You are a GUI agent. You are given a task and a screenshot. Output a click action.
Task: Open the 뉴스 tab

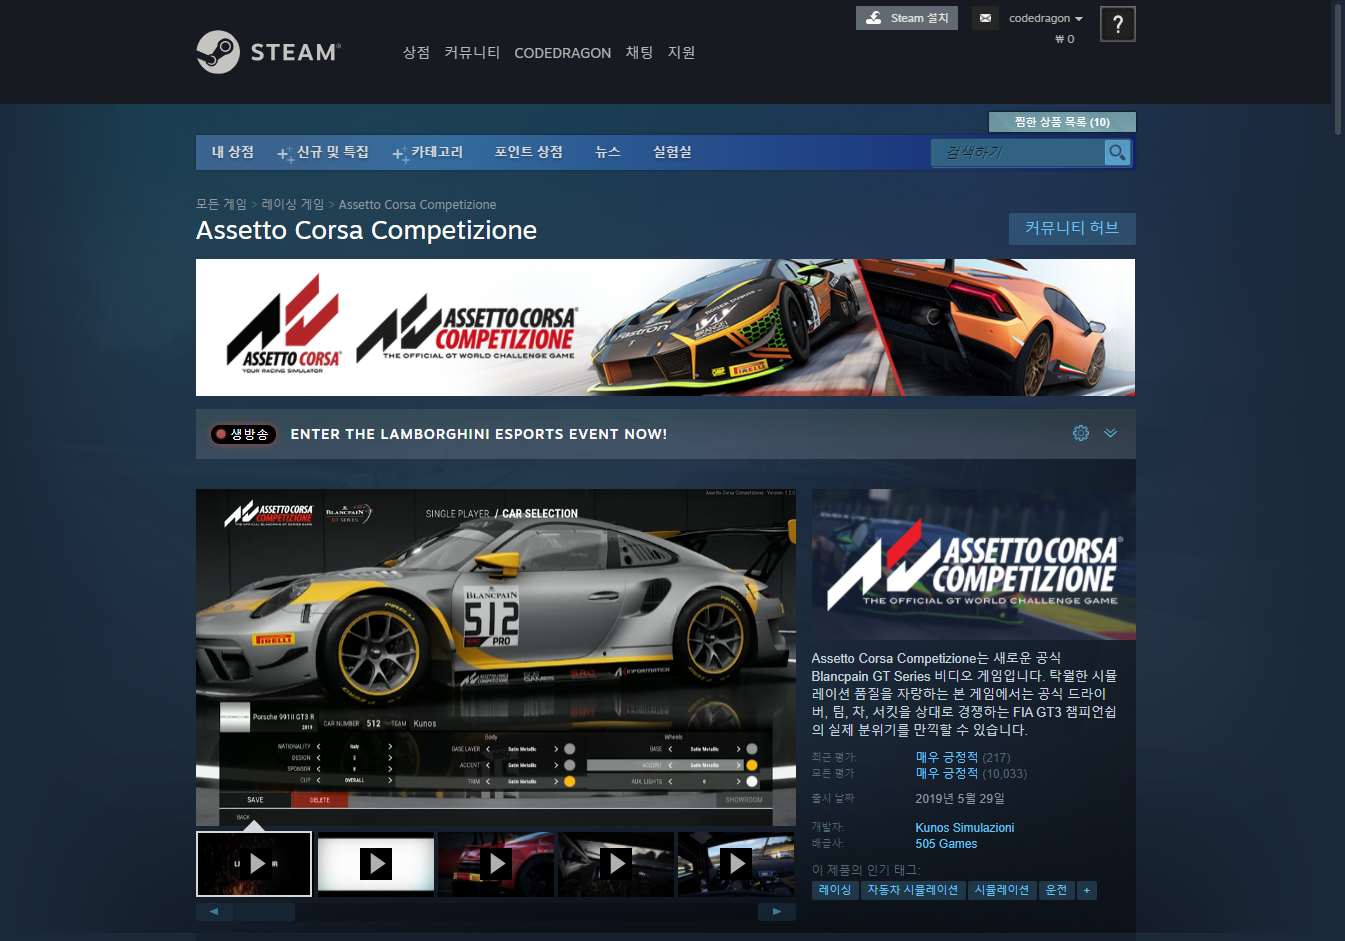click(608, 152)
